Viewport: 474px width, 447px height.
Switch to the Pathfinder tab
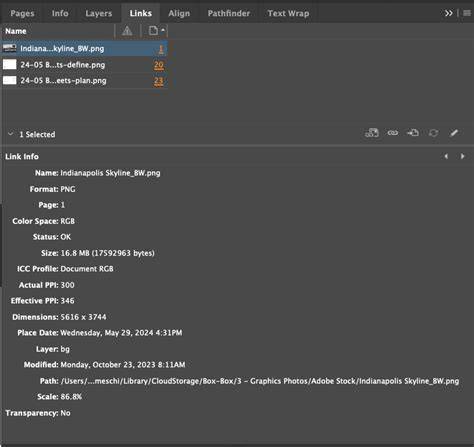(229, 13)
